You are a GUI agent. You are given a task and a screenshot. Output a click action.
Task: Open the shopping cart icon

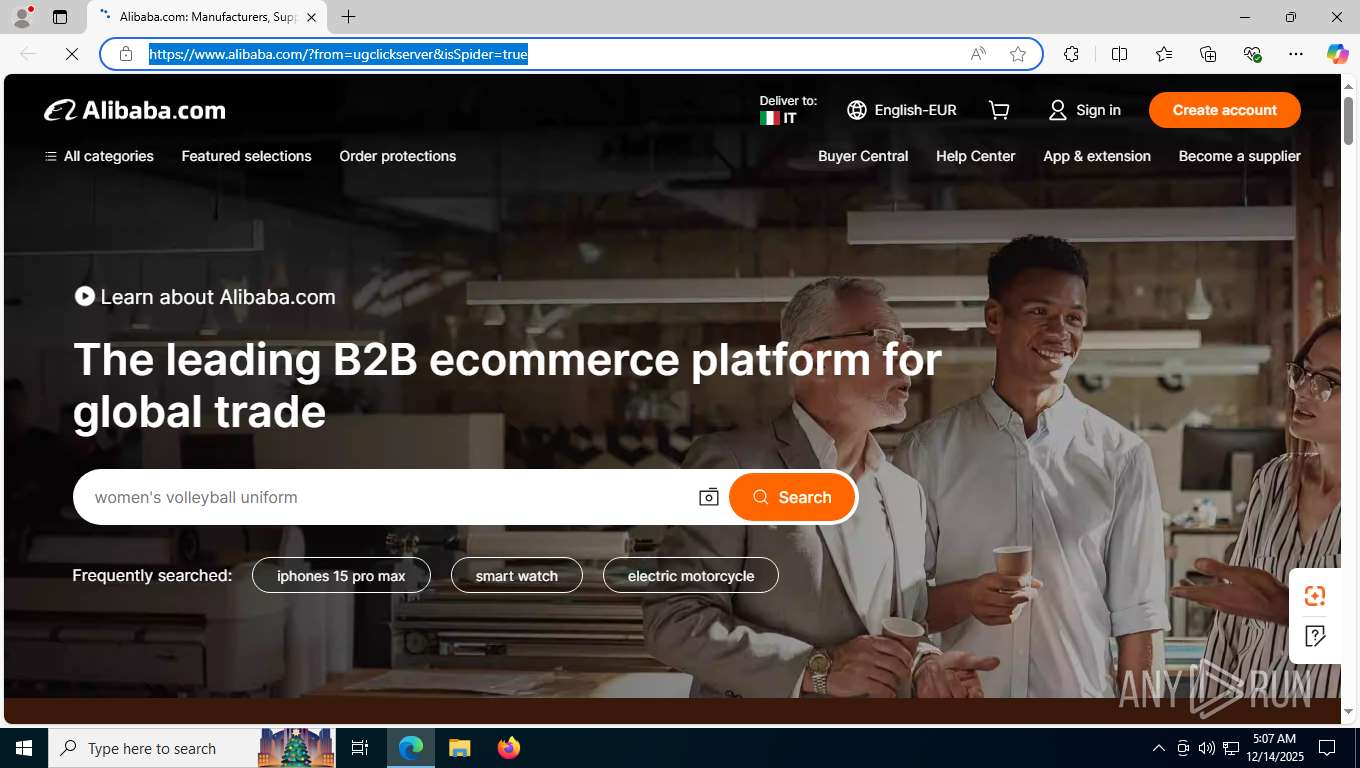(999, 110)
